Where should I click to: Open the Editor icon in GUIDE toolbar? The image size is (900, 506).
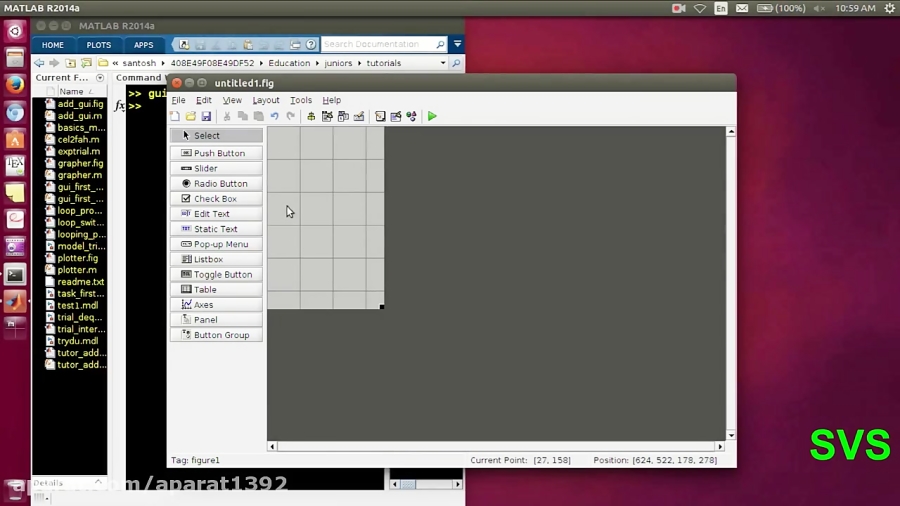[x=380, y=116]
